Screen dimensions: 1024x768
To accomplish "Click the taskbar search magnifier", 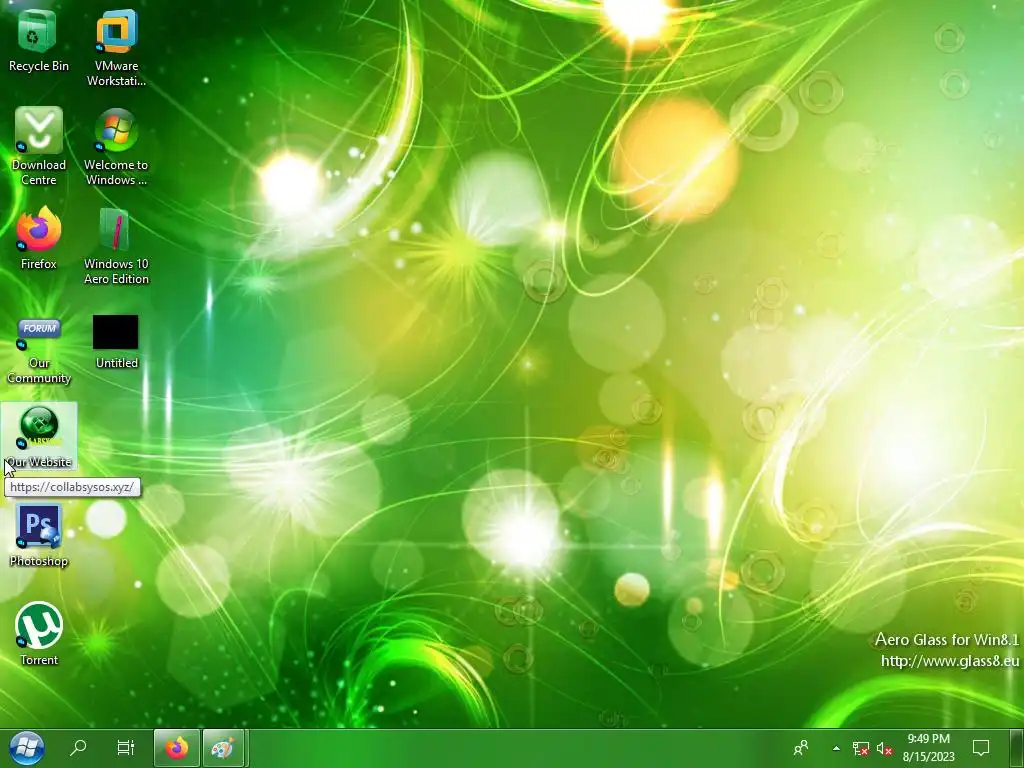I will pos(78,747).
